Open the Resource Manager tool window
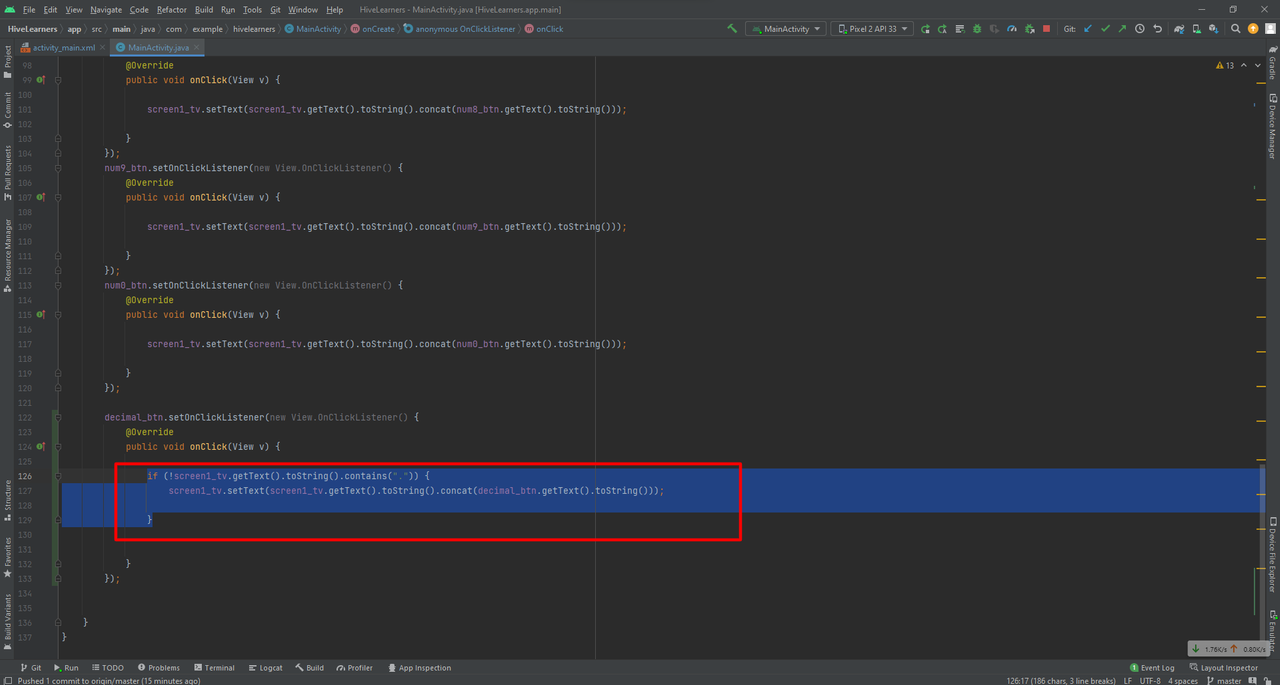 pyautogui.click(x=8, y=255)
